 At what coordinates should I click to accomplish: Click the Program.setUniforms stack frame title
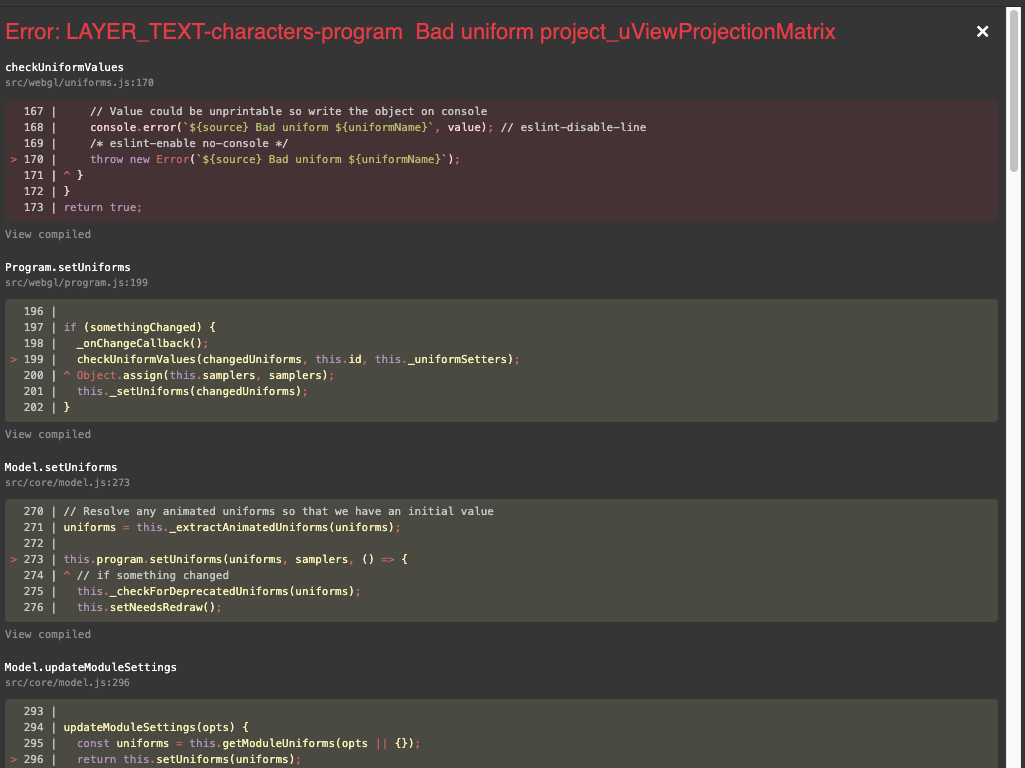[x=67, y=267]
